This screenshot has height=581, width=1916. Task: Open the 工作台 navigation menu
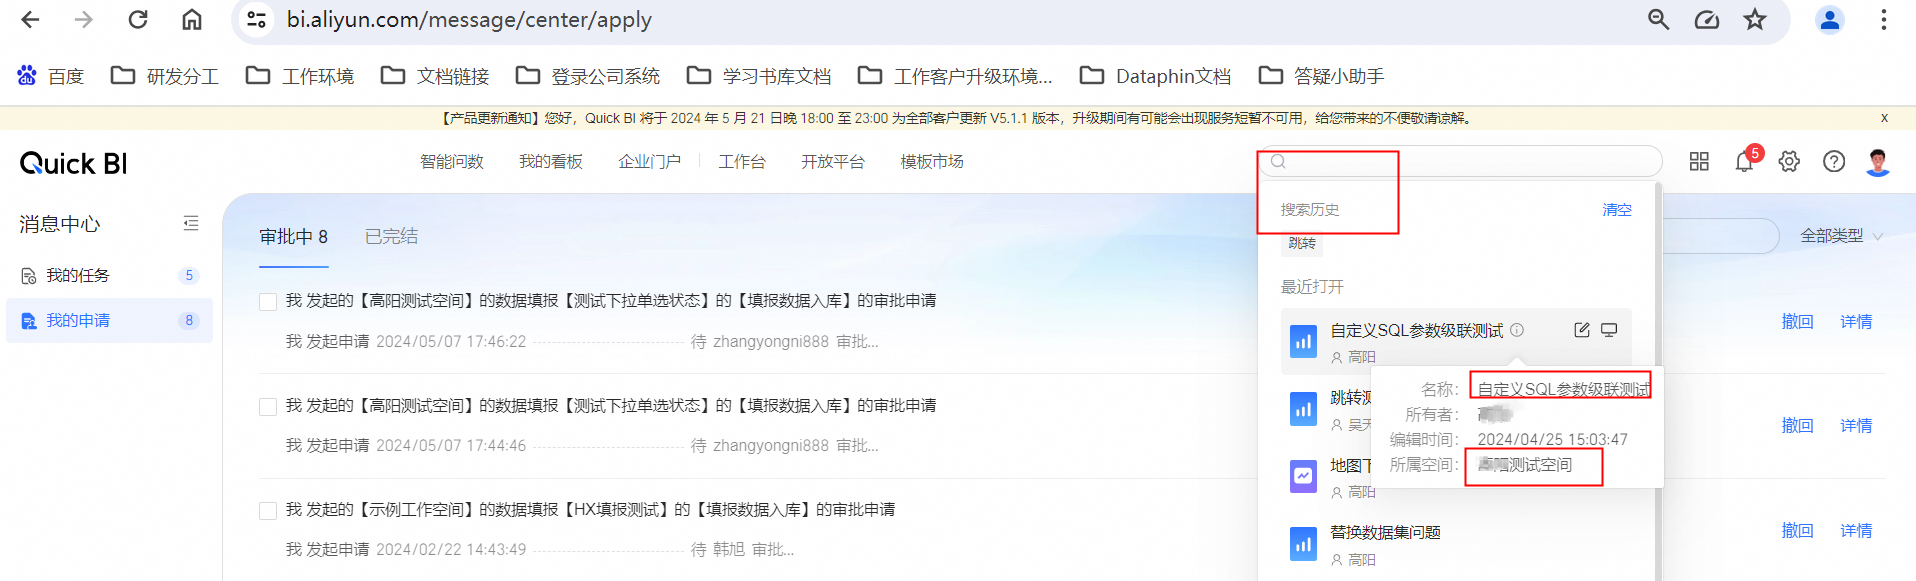(741, 162)
